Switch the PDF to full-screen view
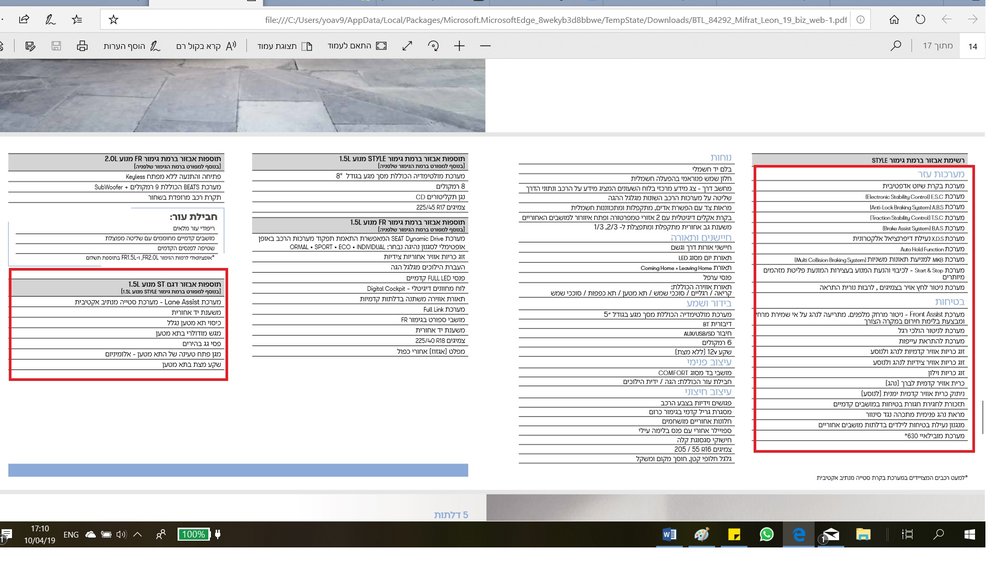The width and height of the screenshot is (1000, 562). [x=407, y=46]
